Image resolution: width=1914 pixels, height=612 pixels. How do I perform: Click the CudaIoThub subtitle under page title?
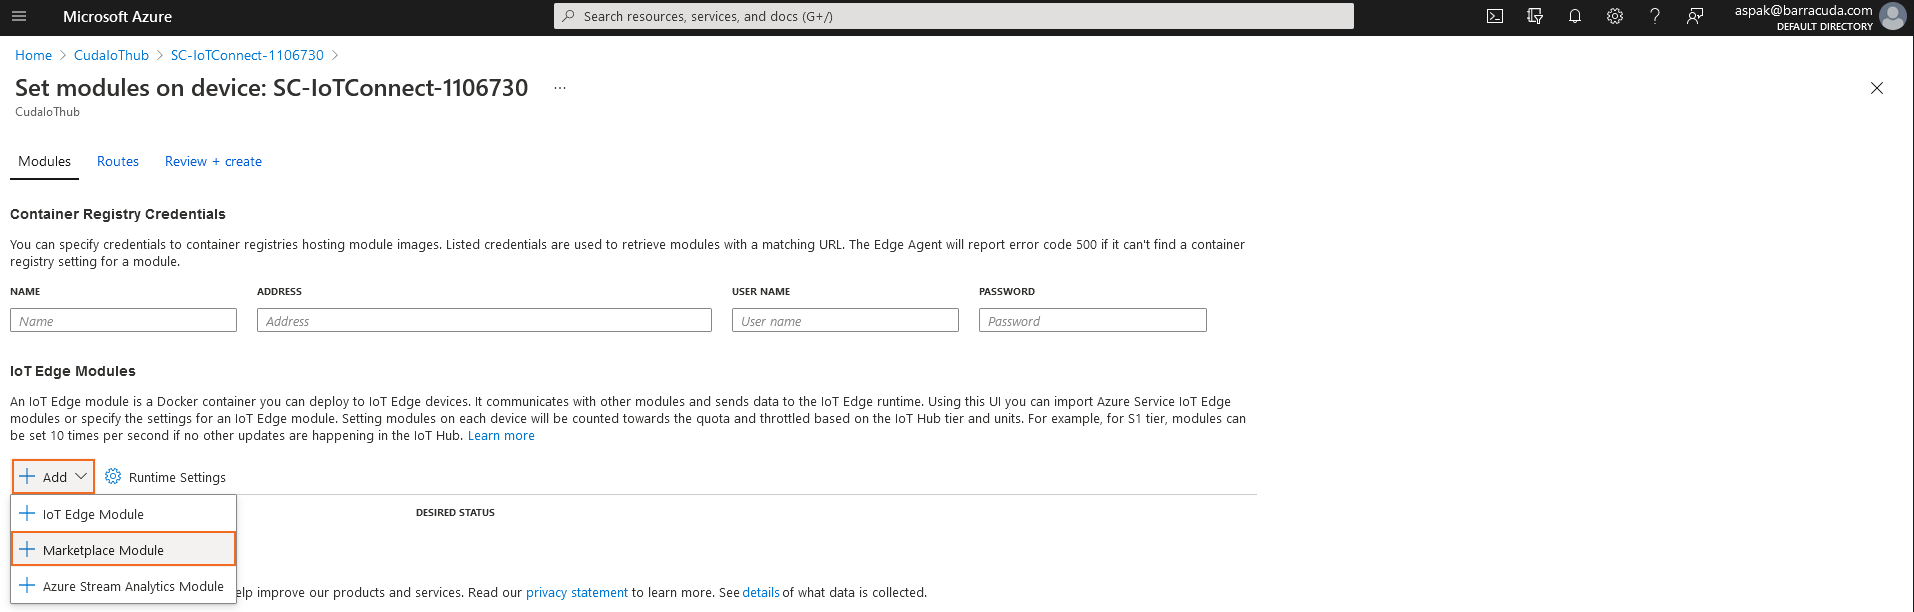(47, 112)
